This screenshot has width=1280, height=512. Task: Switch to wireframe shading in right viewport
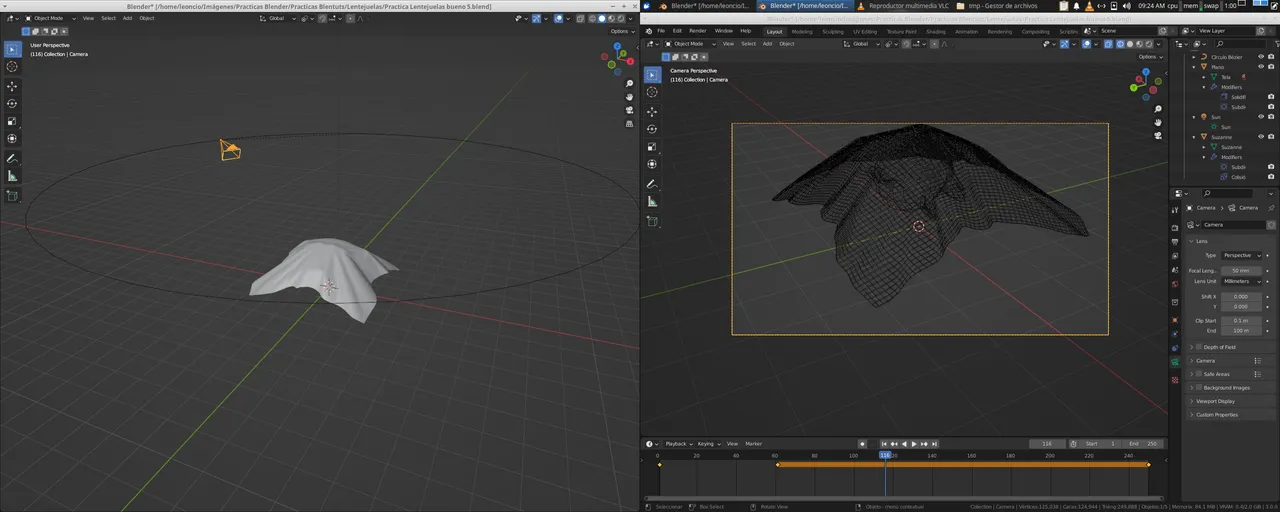click(1120, 44)
